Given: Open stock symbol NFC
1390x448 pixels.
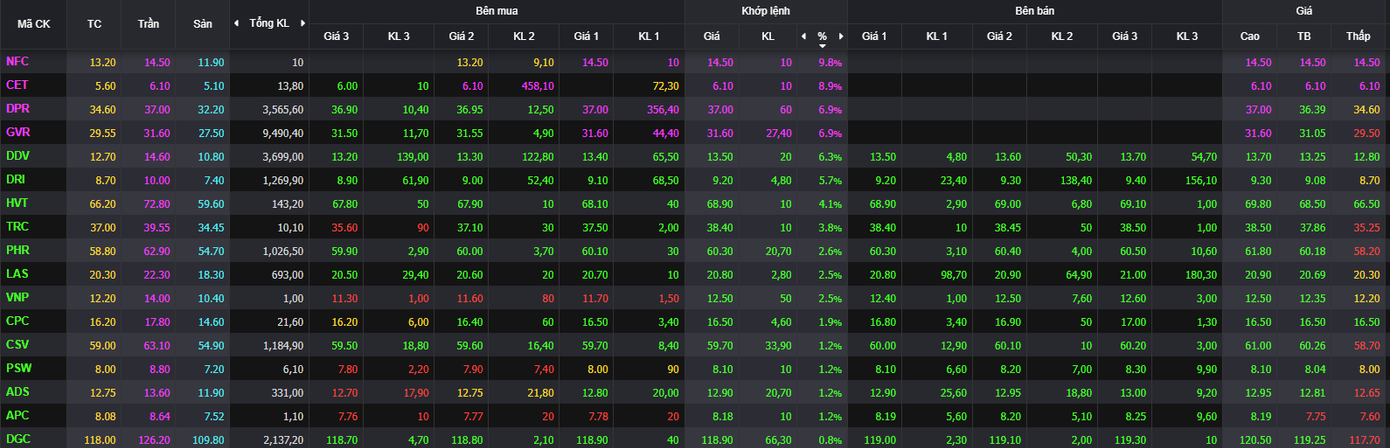Looking at the screenshot, I should (17, 61).
